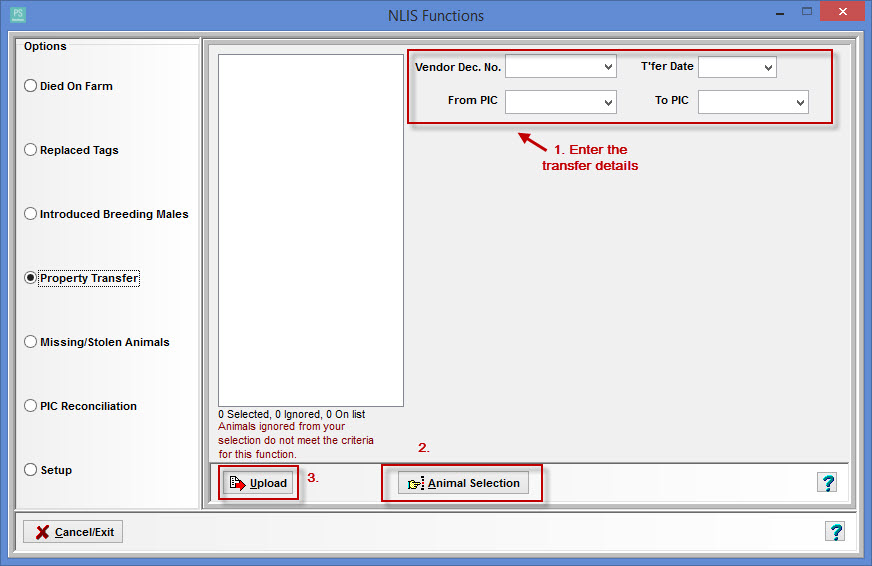Maximize the NLIS Functions window
Viewport: 872px width, 566px height.
pyautogui.click(x=807, y=12)
